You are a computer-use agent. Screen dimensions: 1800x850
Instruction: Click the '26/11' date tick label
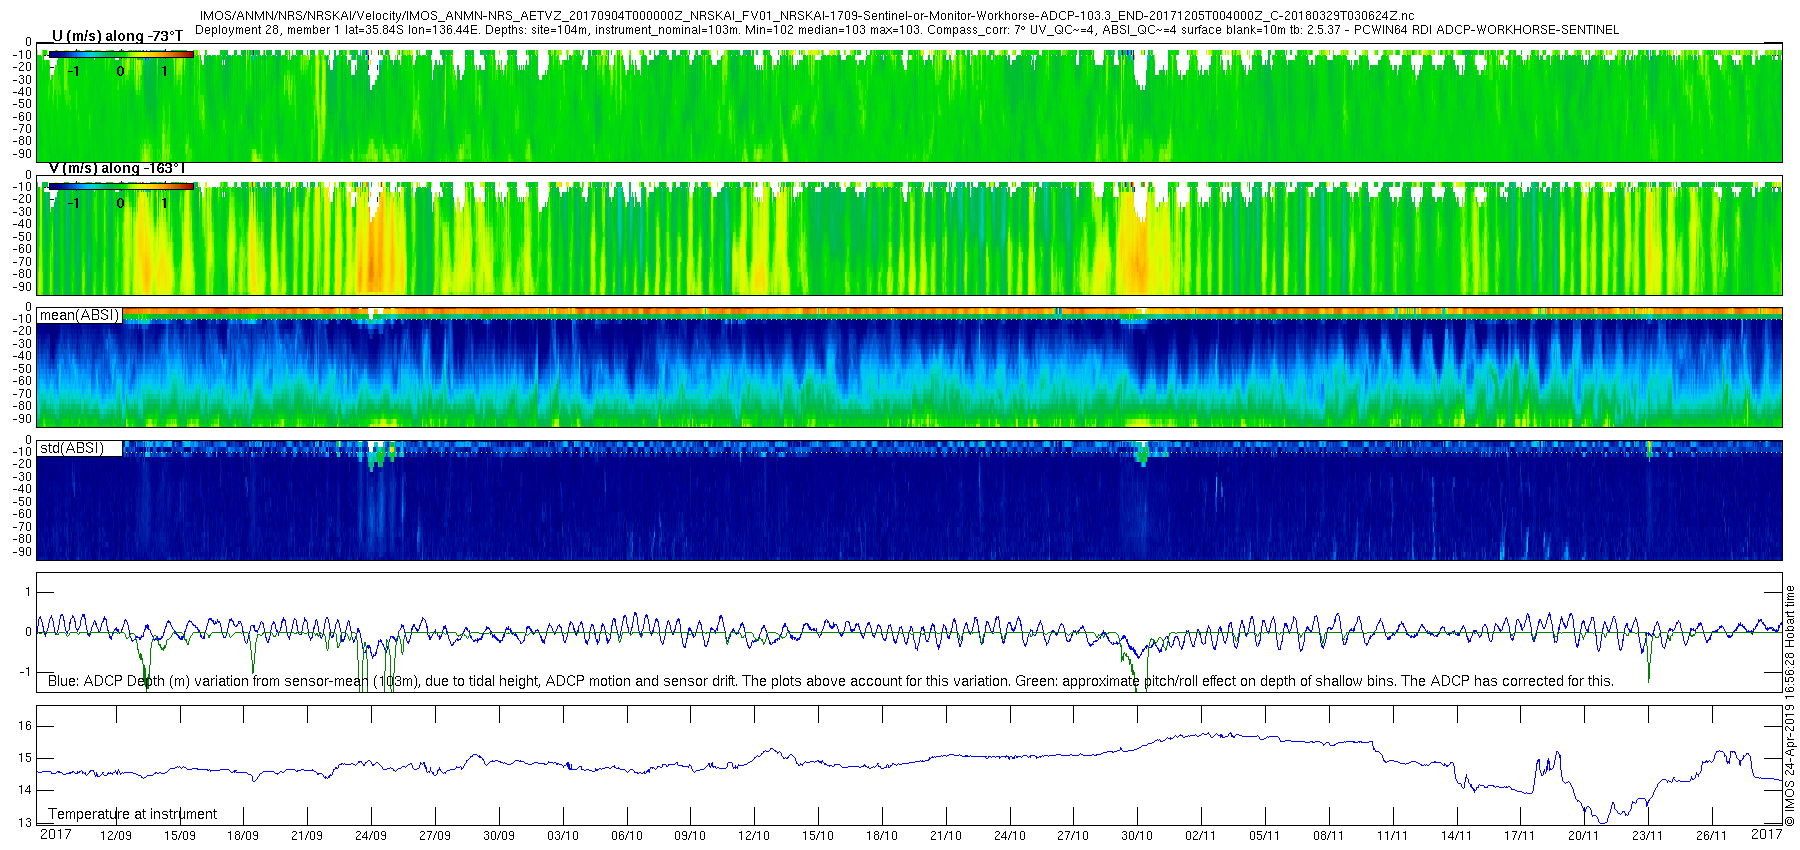[x=1712, y=836]
